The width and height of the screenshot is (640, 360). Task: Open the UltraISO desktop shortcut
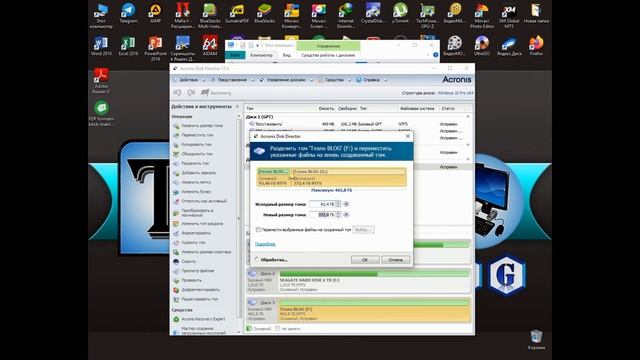482,46
